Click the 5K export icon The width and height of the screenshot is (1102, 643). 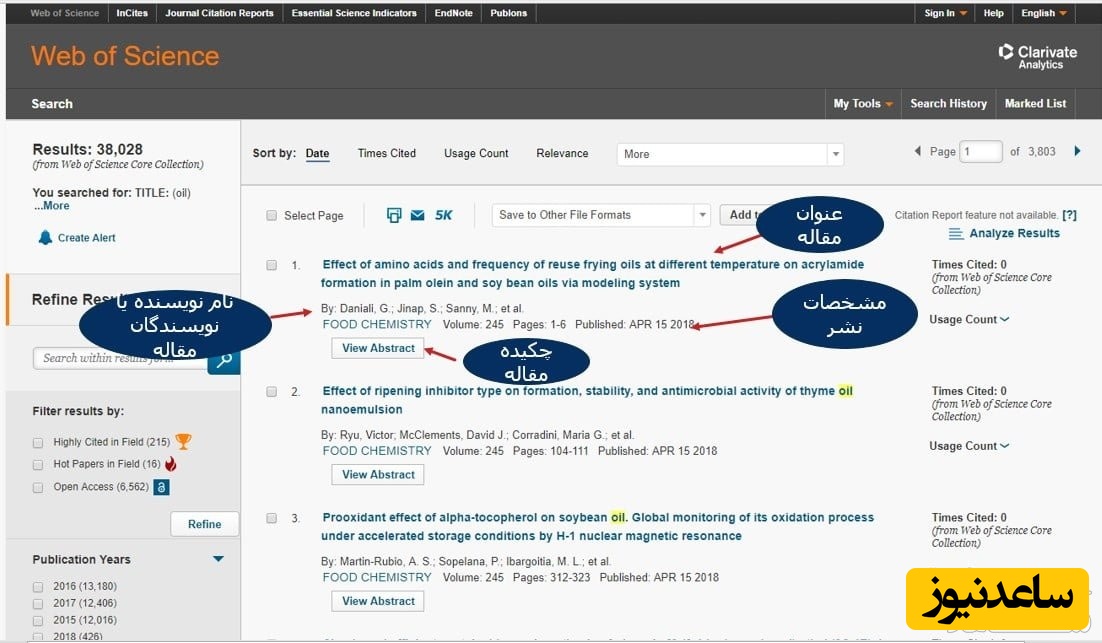tap(444, 215)
